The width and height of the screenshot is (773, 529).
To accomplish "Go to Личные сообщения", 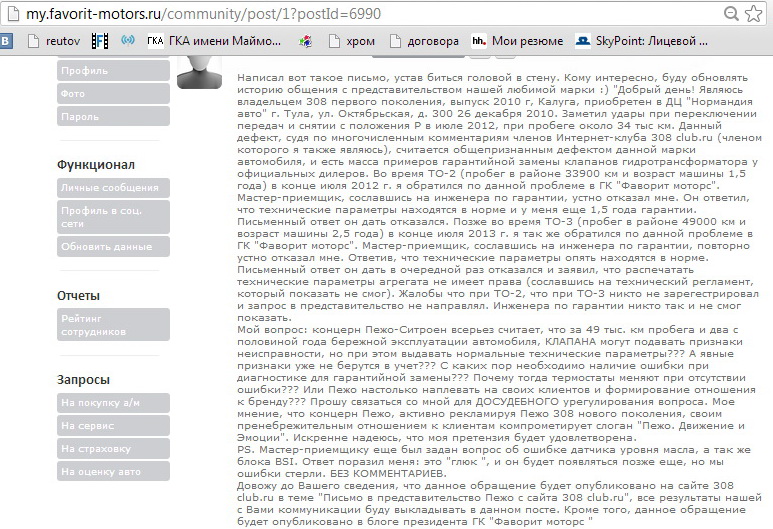I will tap(113, 188).
